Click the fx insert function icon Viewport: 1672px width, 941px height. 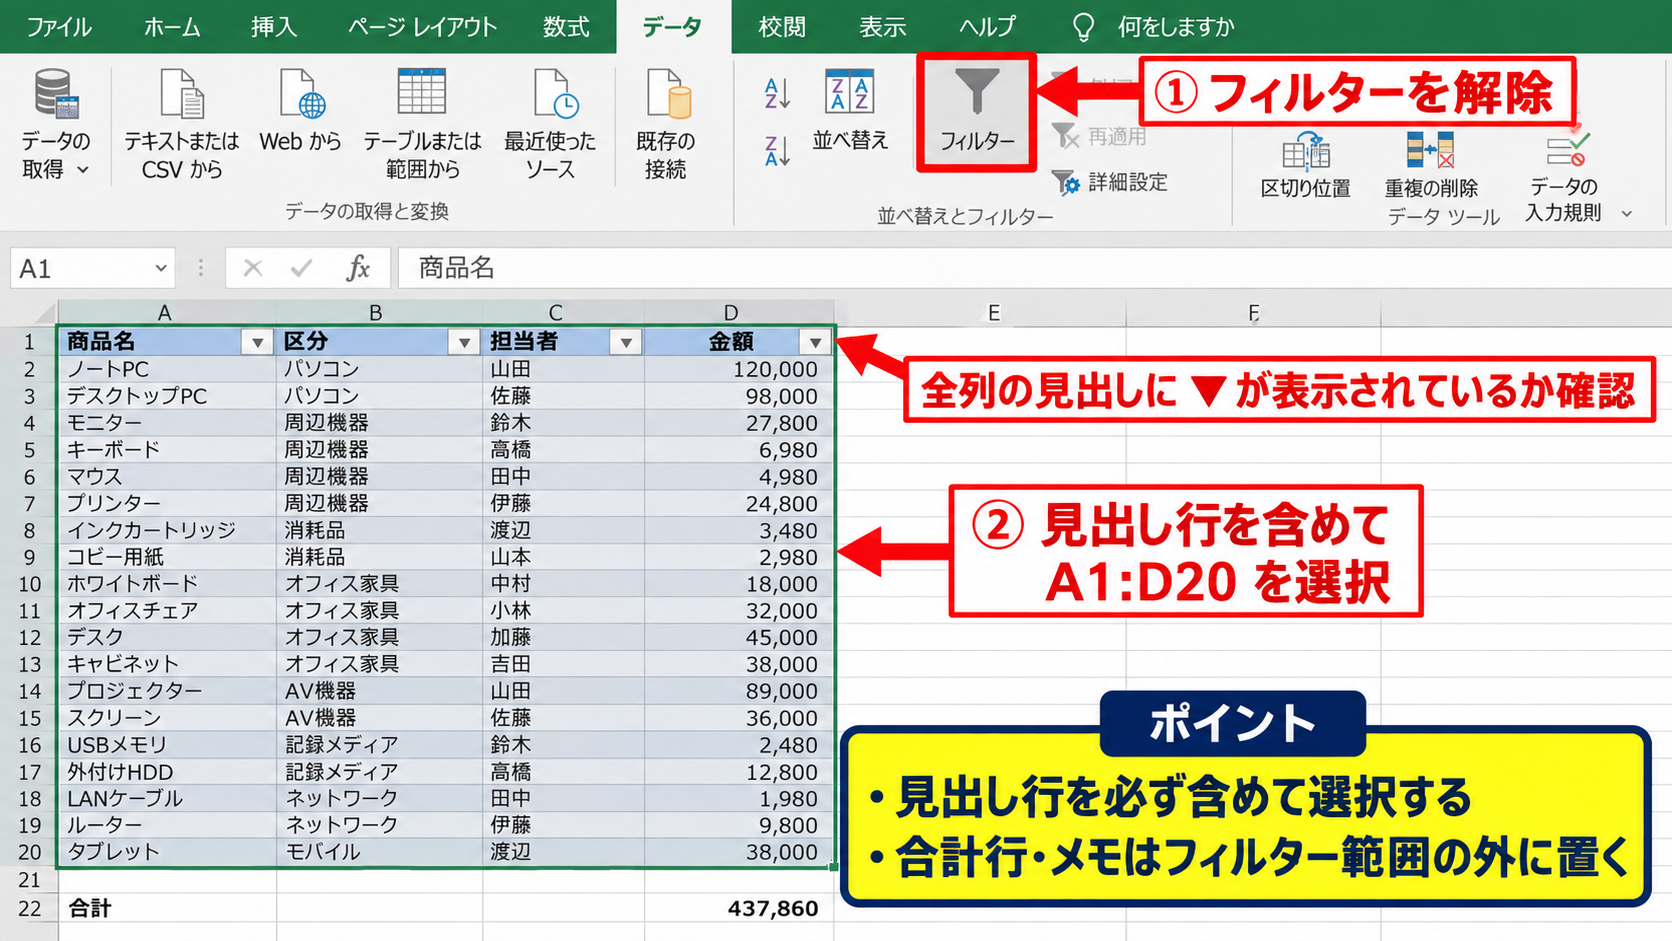pos(357,268)
